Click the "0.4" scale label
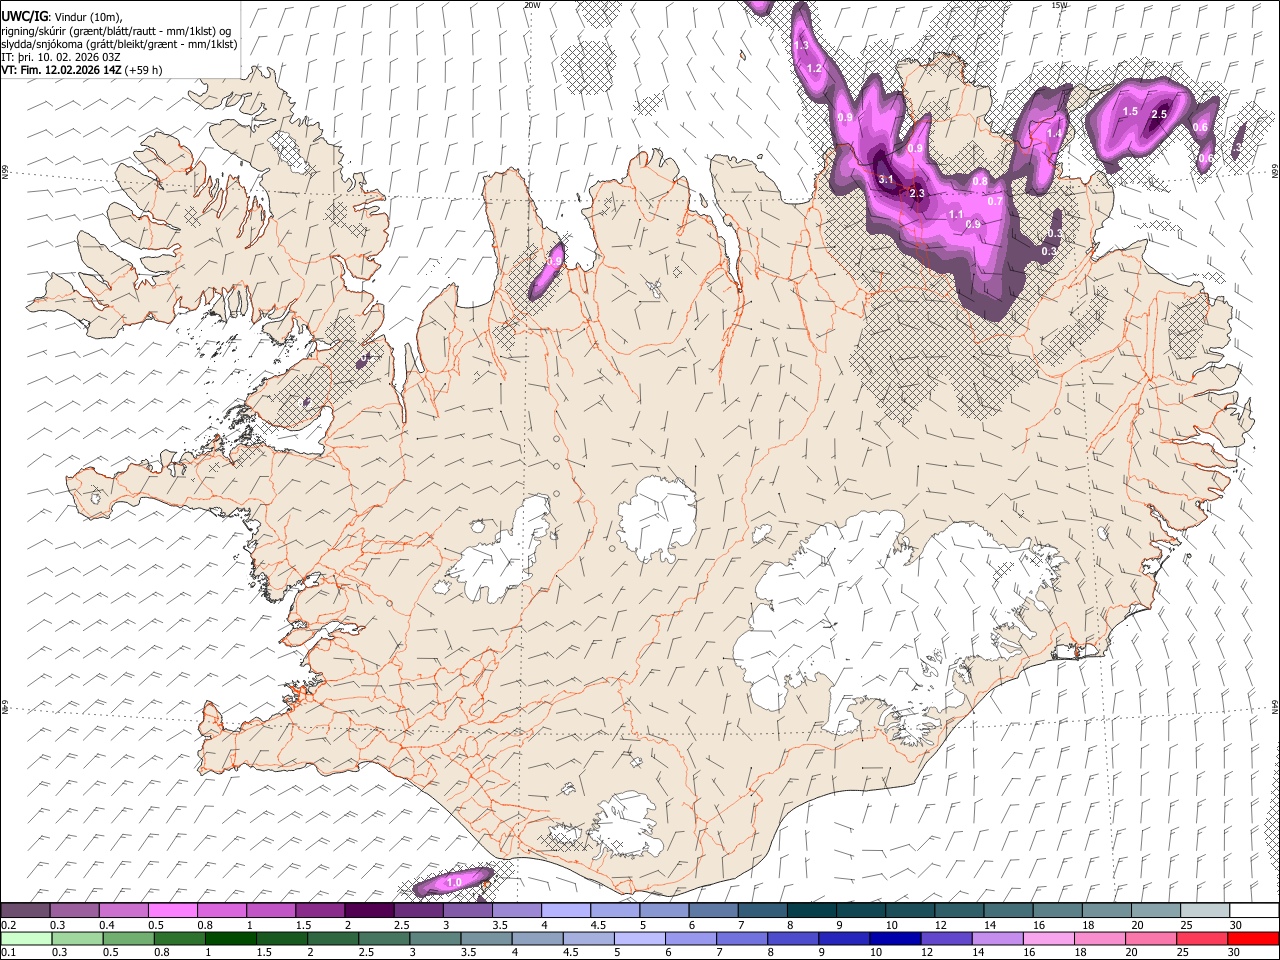1280x960 pixels. click(x=106, y=925)
